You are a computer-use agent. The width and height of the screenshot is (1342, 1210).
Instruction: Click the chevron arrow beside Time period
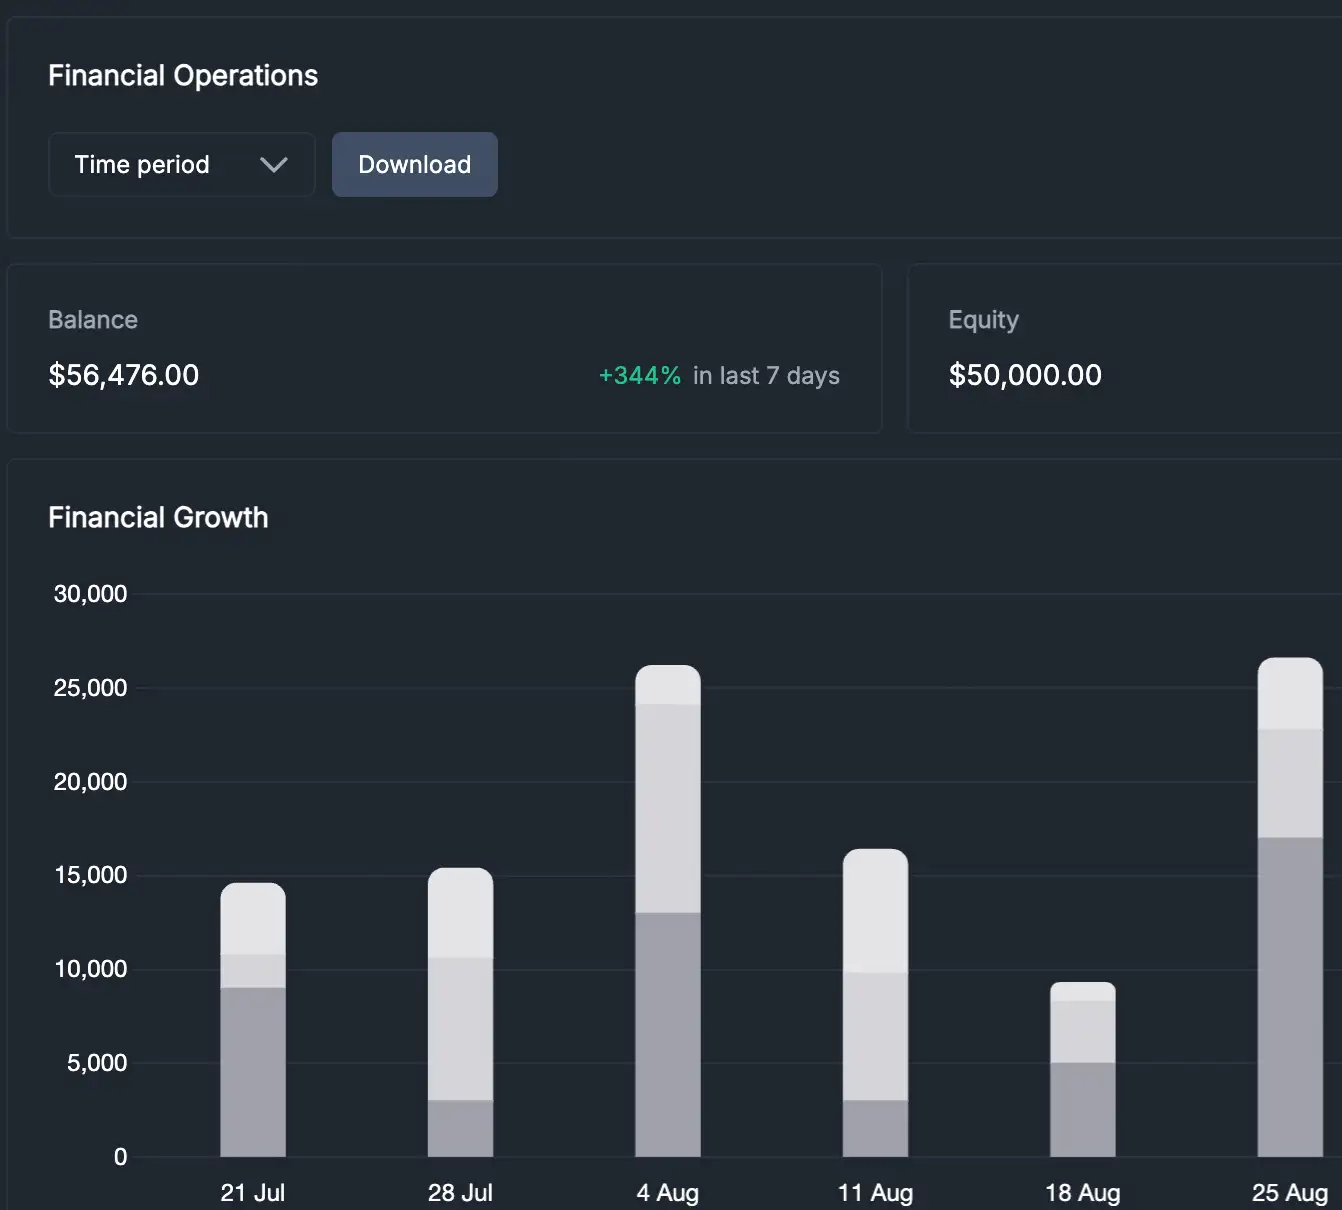click(x=273, y=165)
